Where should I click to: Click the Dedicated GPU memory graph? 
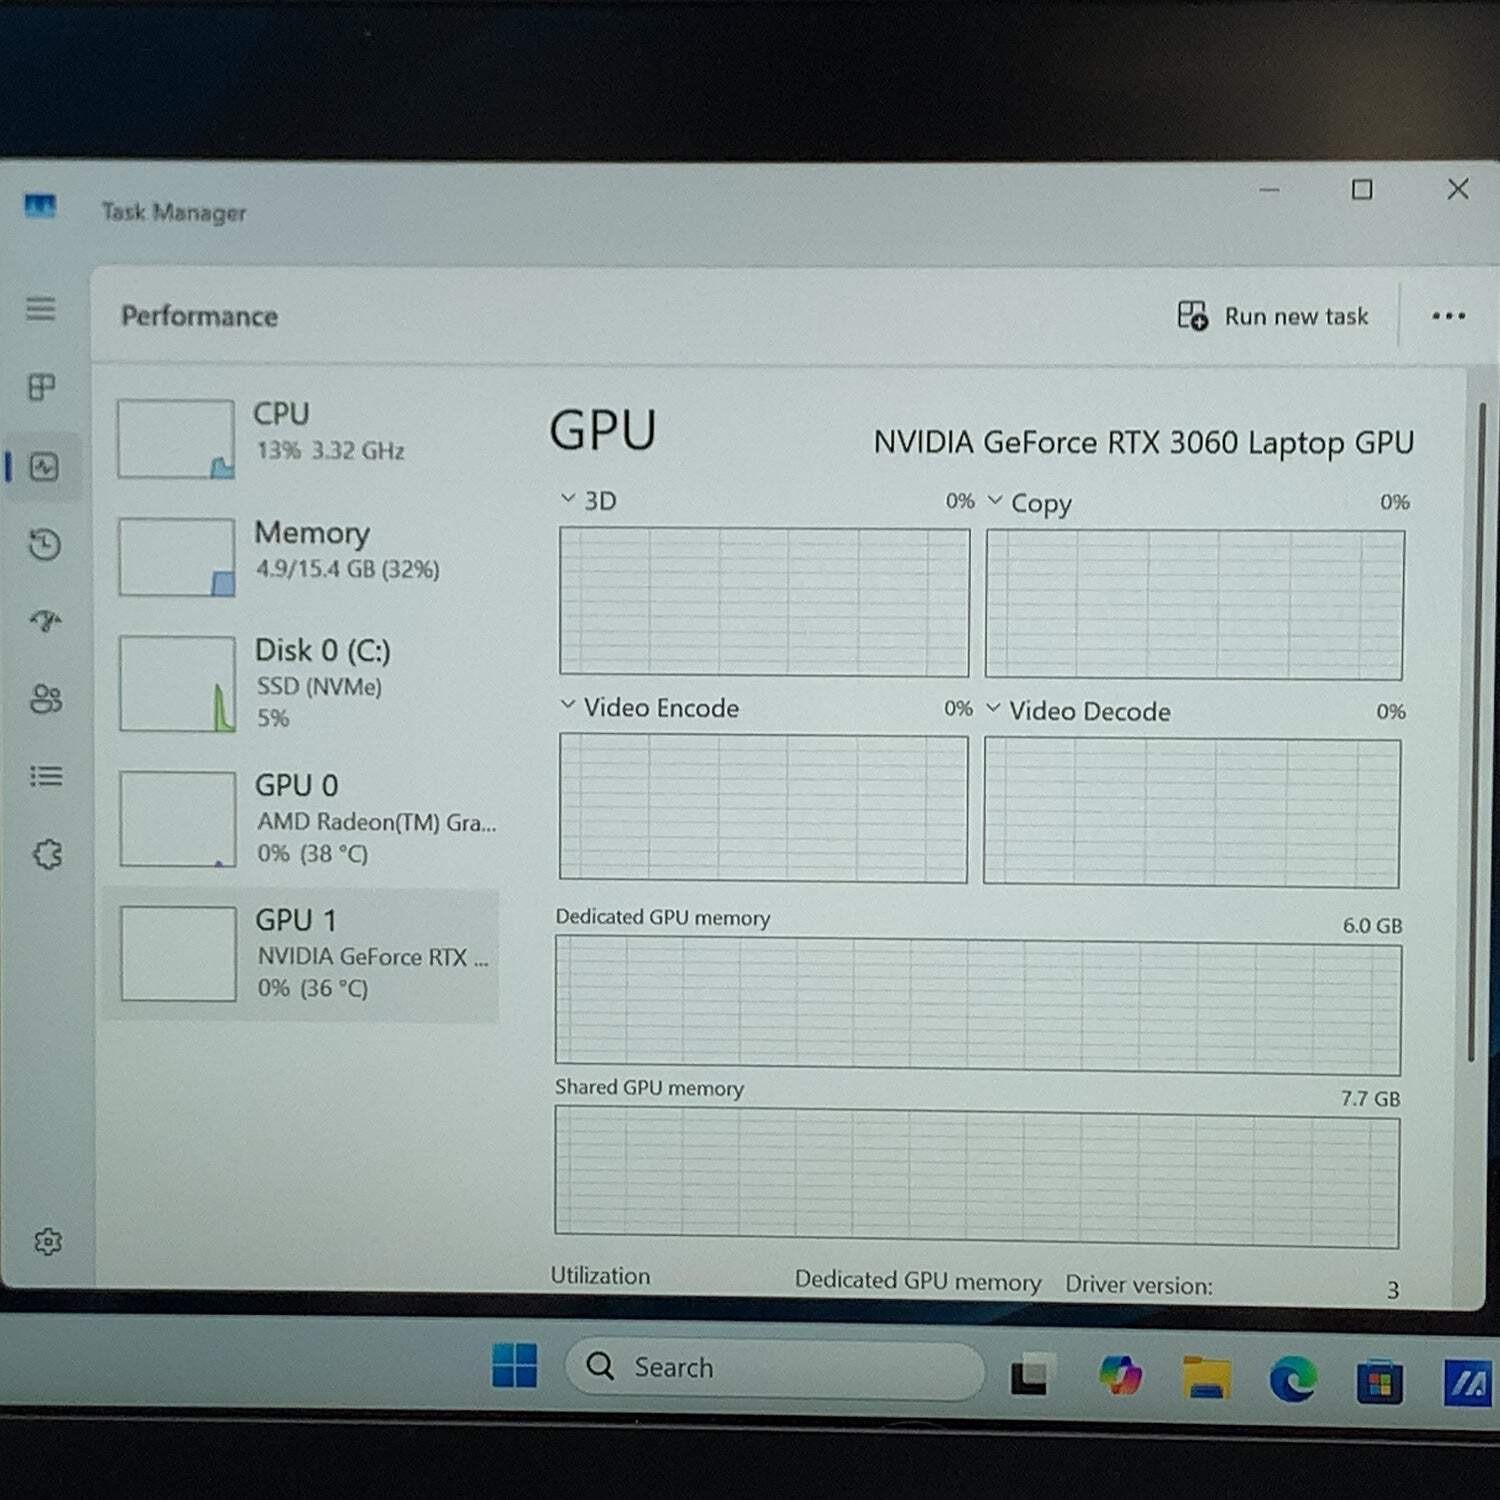[x=978, y=1005]
